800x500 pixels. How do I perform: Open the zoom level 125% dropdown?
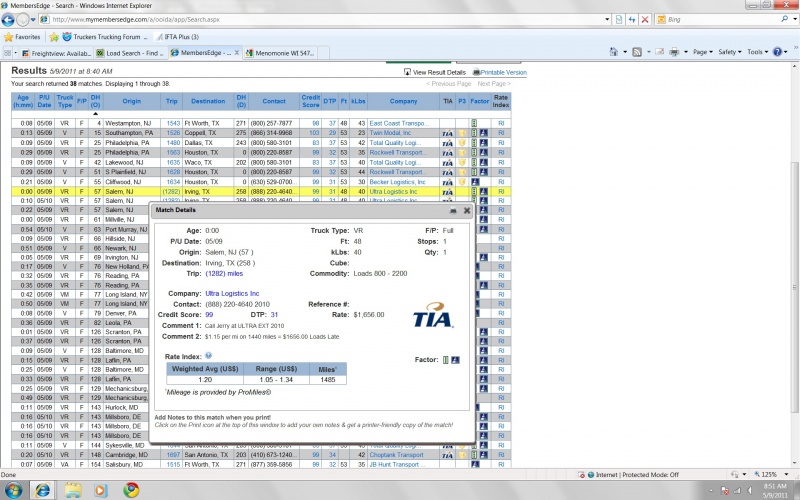click(x=787, y=474)
